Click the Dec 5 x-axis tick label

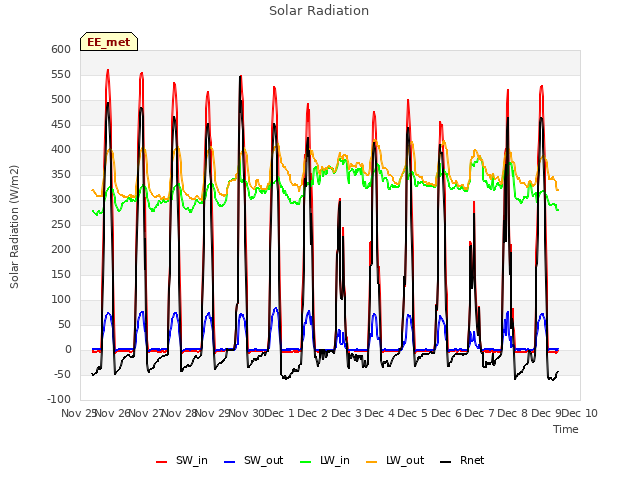pyautogui.click(x=413, y=413)
